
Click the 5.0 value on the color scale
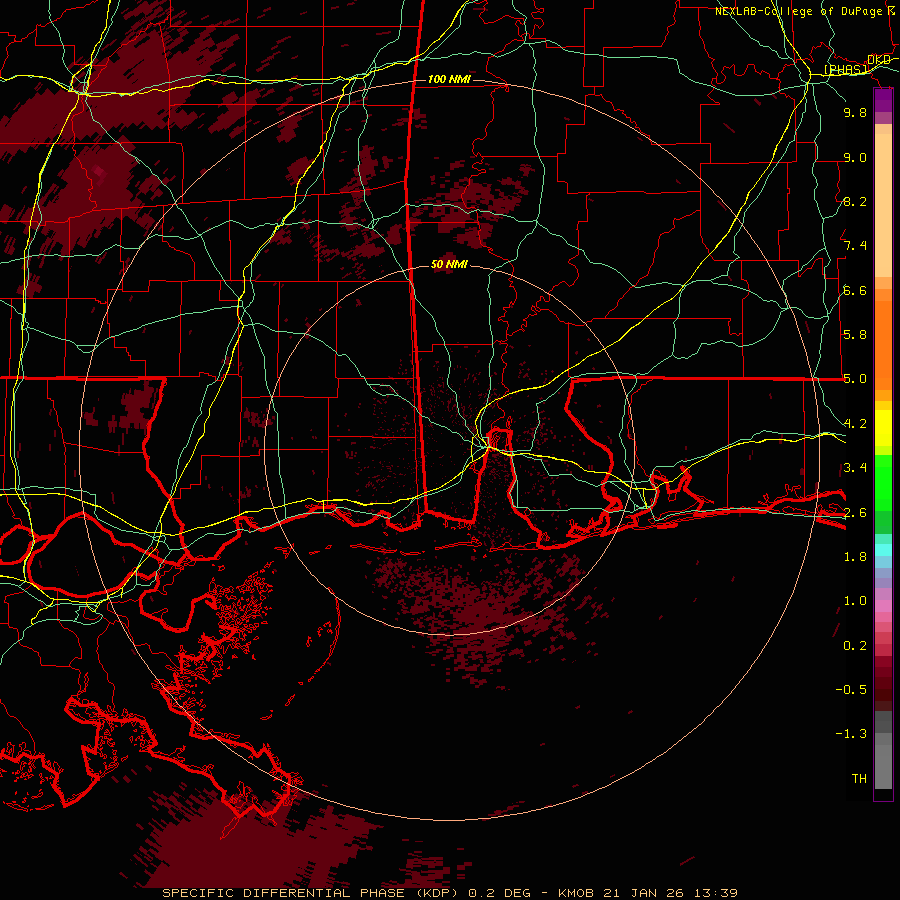point(855,379)
